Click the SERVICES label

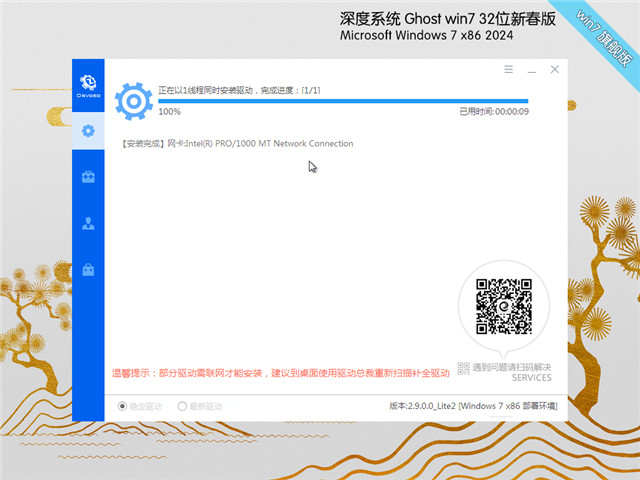point(531,378)
